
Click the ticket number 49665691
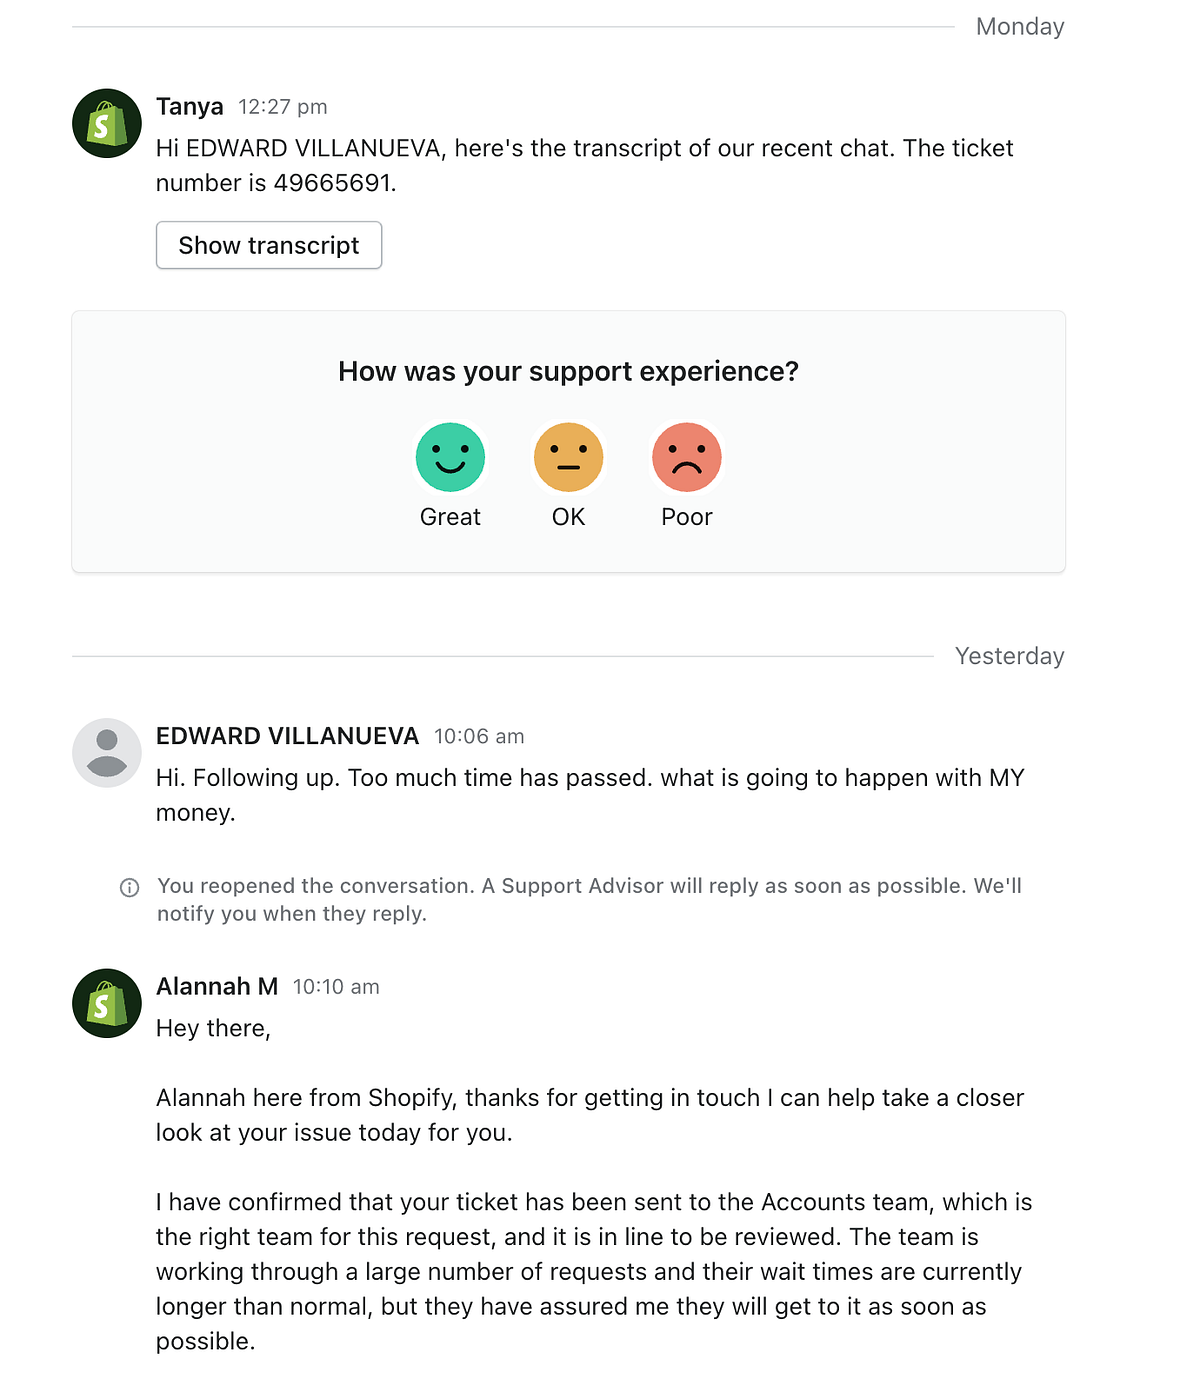(x=333, y=183)
